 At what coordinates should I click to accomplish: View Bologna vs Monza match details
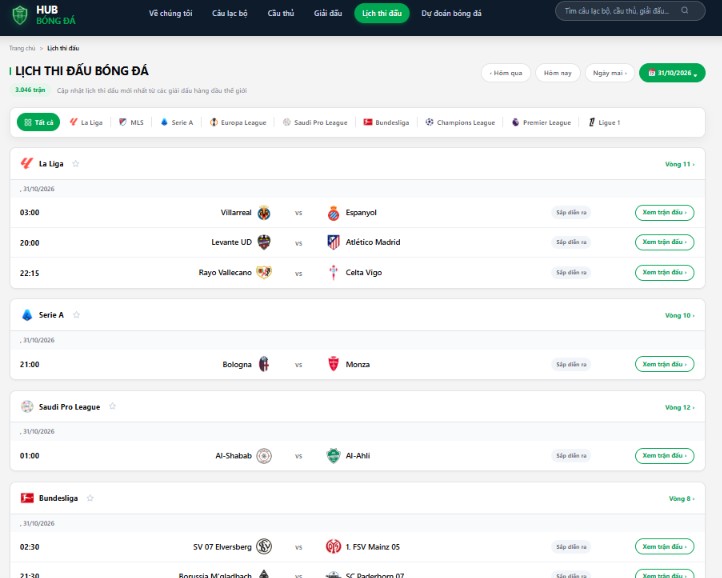click(664, 364)
